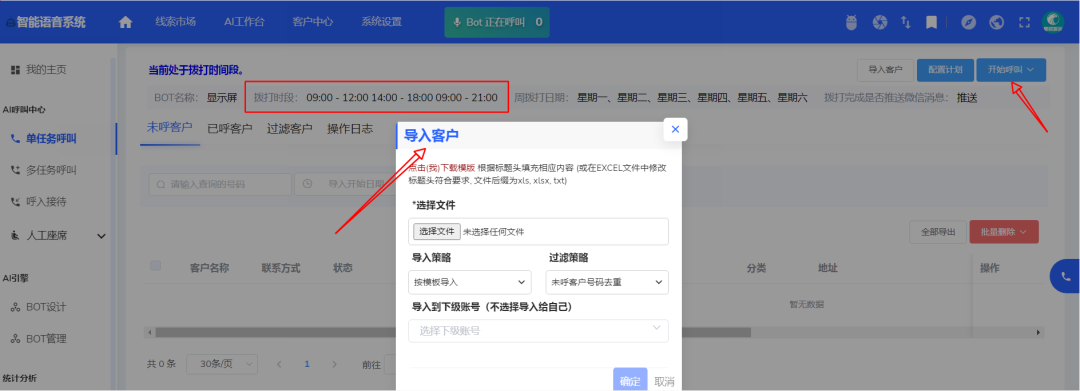Open the 批量删除 dropdown button
The height and width of the screenshot is (391, 1080).
[x=1004, y=232]
